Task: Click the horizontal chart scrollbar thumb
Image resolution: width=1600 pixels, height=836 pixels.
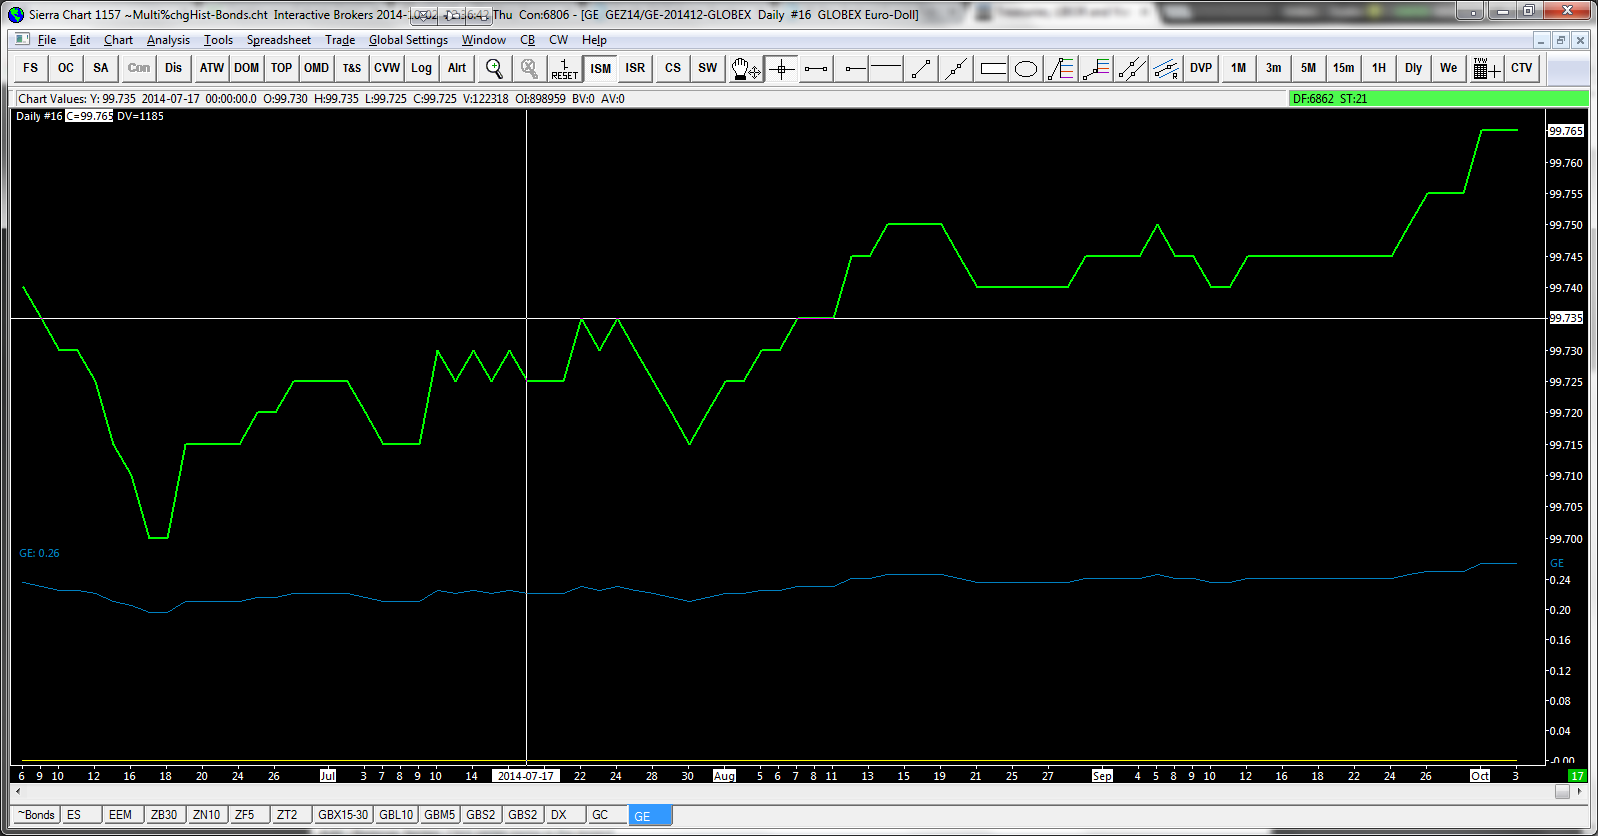Action: [1562, 791]
